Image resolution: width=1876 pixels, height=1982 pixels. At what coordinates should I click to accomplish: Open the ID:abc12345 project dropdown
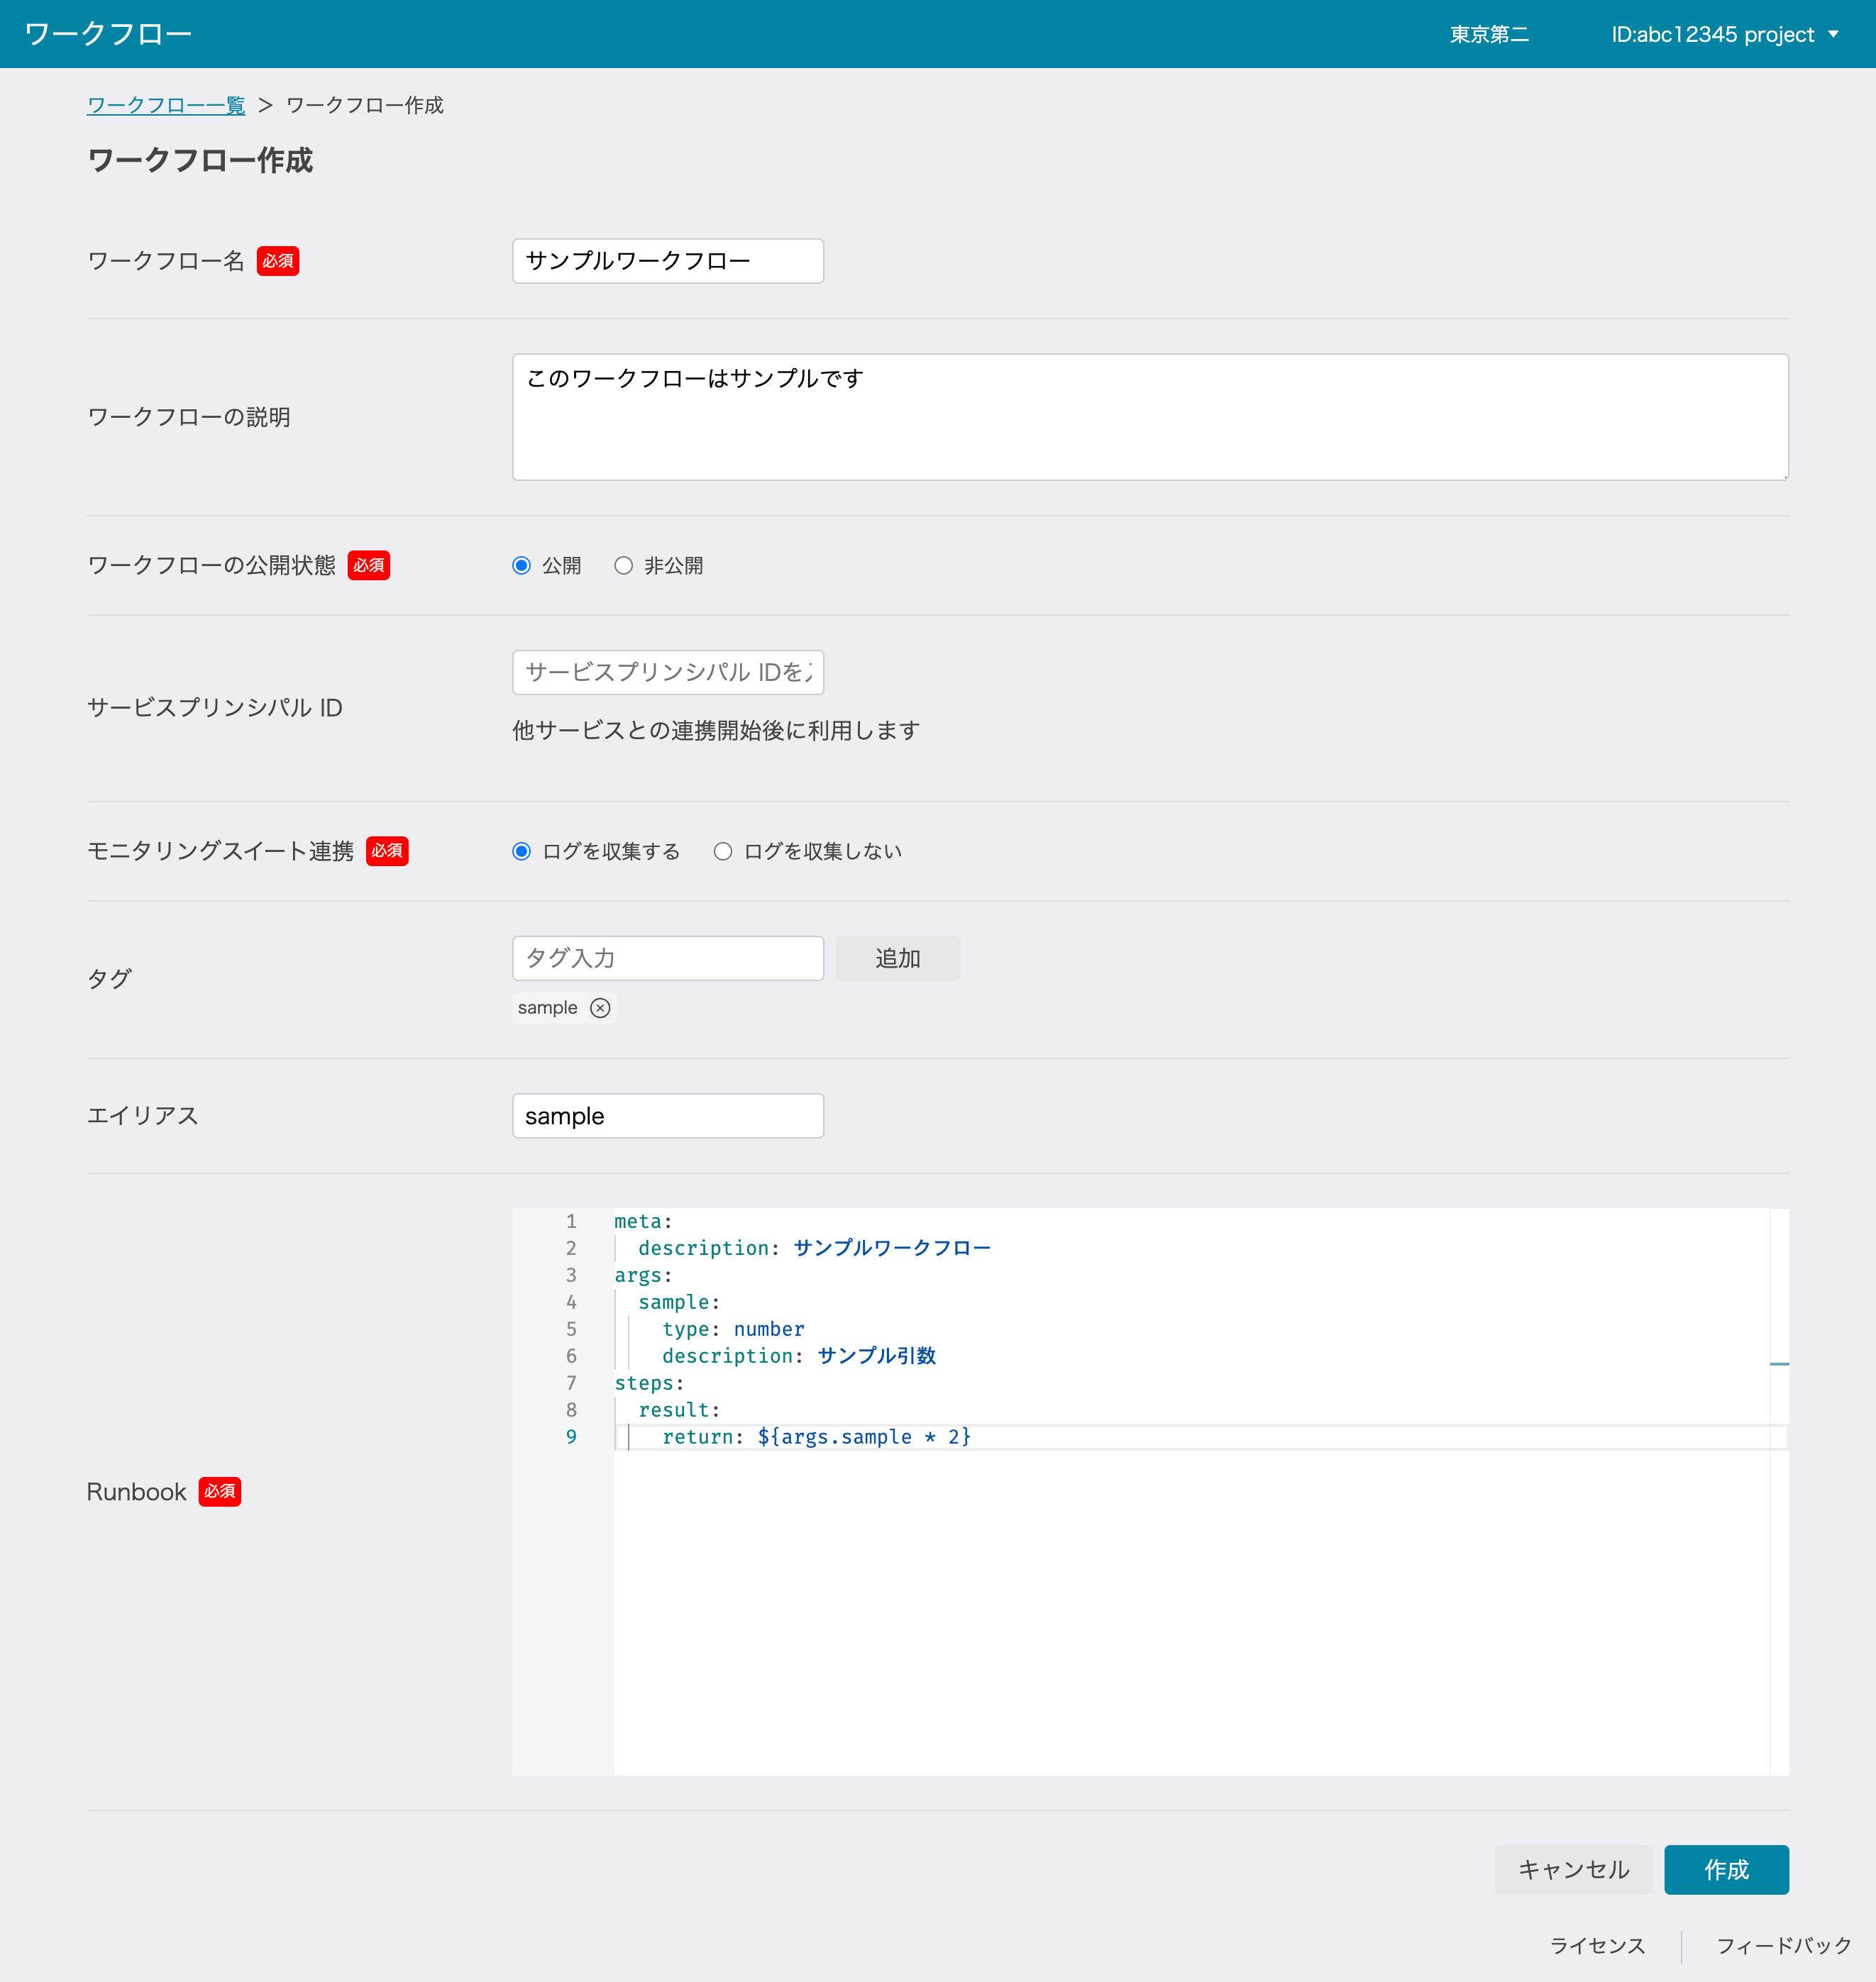(1725, 34)
